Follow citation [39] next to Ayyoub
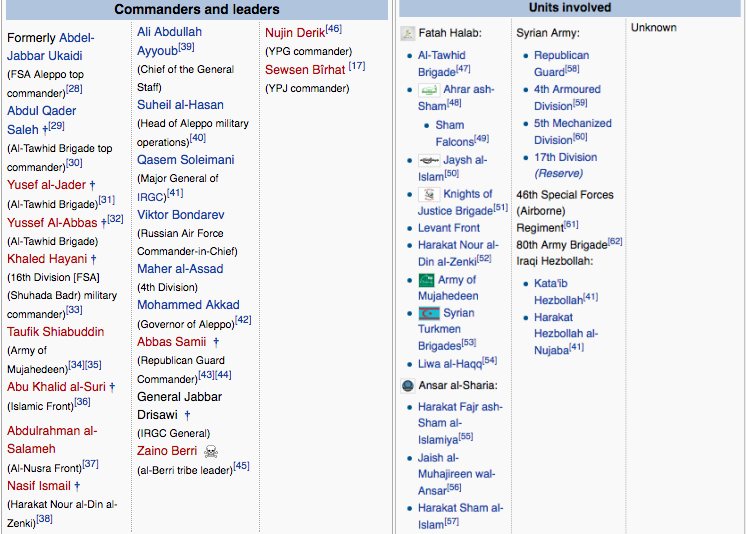747x534 pixels. 186,47
